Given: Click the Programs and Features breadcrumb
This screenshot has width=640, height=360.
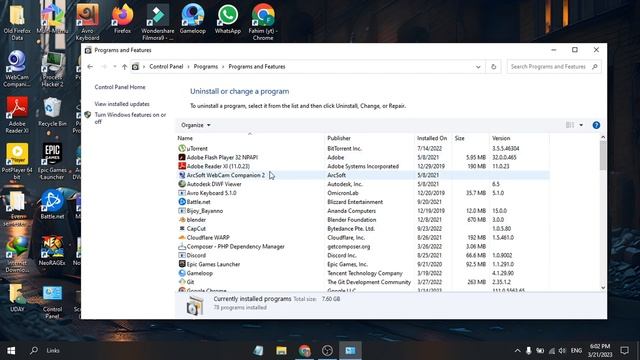Looking at the screenshot, I should (x=257, y=67).
